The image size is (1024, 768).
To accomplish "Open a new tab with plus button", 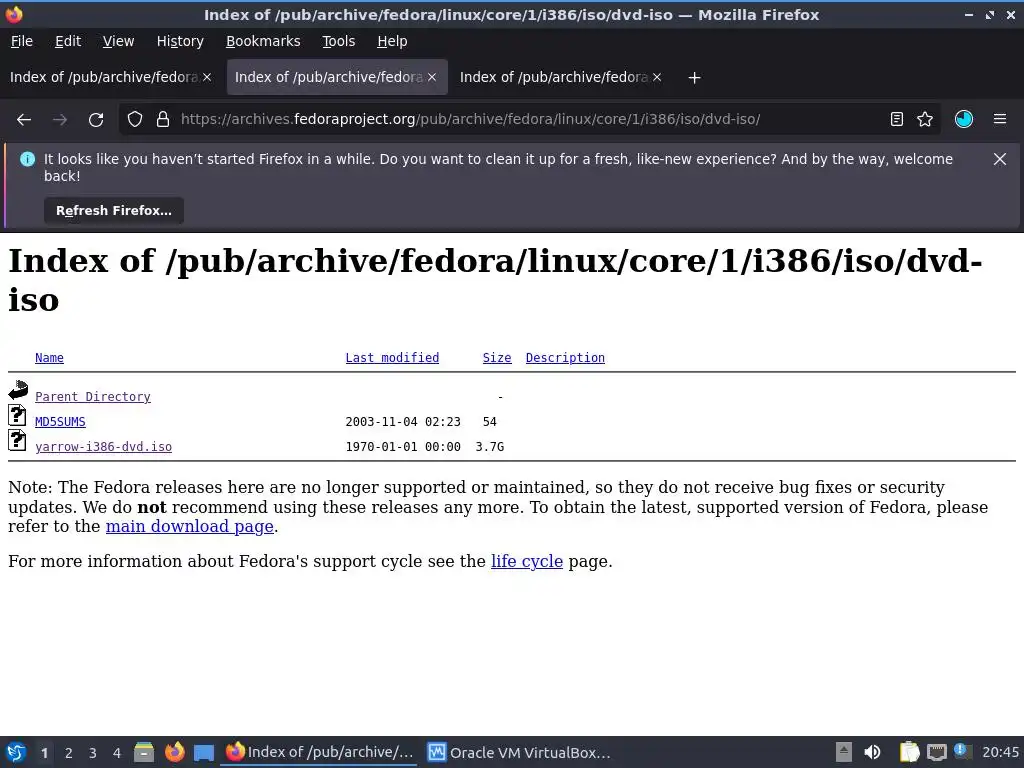I will [695, 78].
